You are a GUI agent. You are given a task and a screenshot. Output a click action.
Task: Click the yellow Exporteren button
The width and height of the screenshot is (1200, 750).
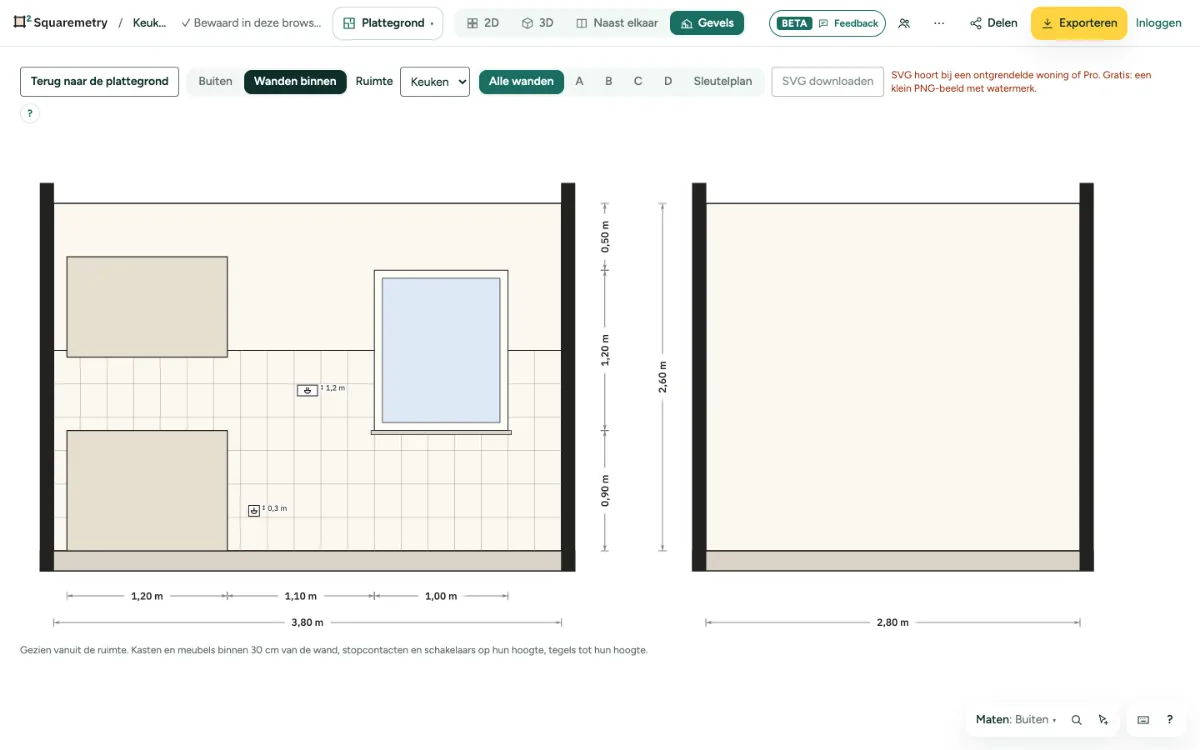(x=1079, y=23)
